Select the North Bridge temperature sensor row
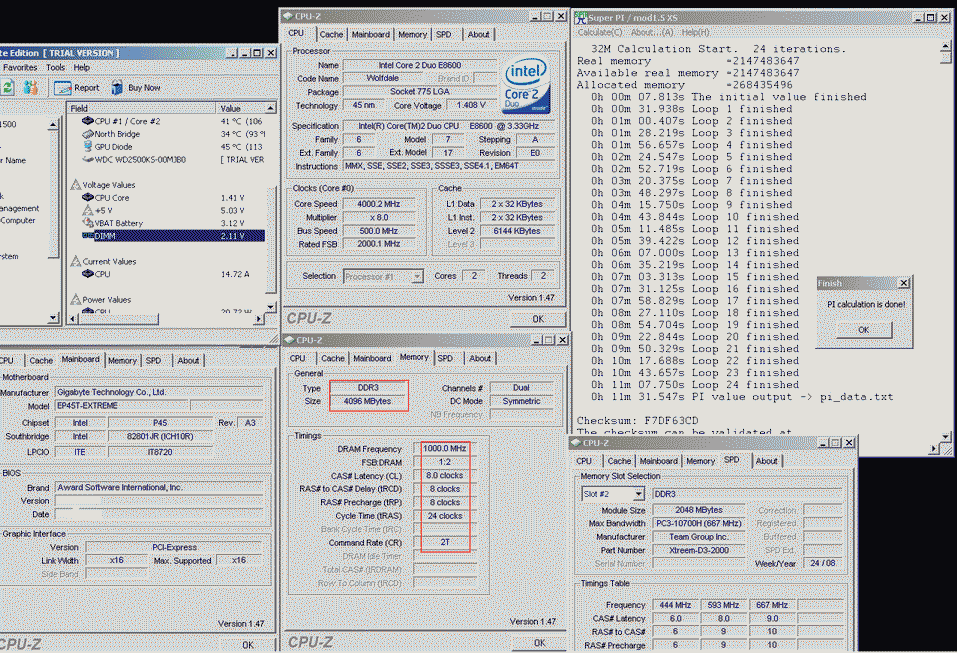 click(x=117, y=134)
